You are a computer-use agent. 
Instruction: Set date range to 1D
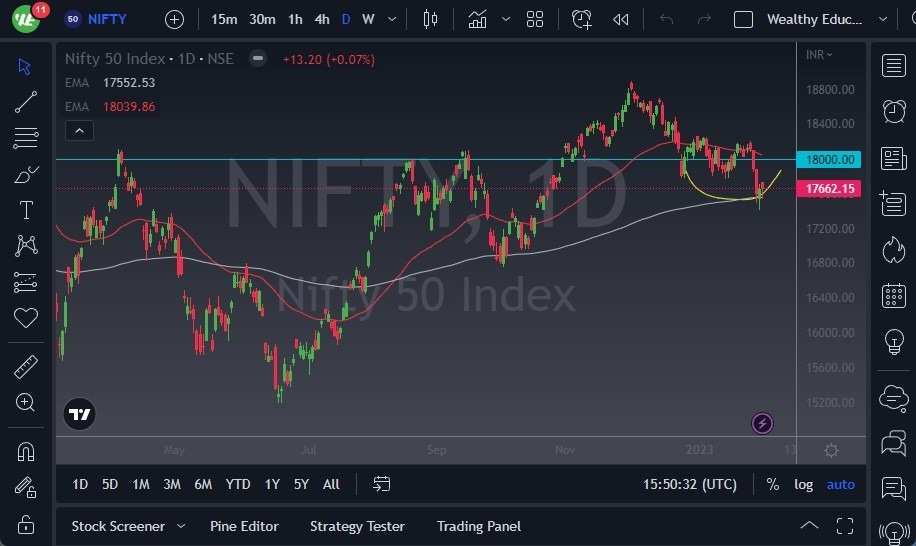pyautogui.click(x=80, y=484)
